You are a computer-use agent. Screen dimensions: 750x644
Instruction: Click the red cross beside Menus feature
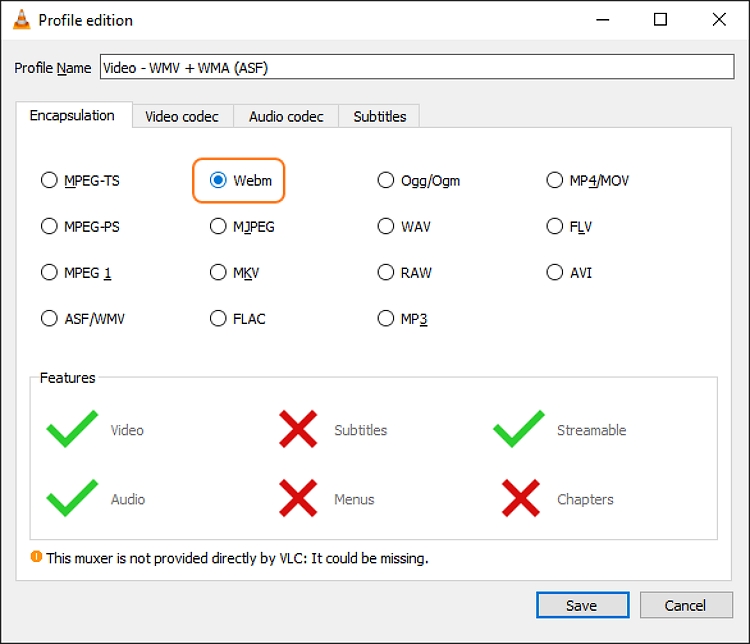[298, 498]
